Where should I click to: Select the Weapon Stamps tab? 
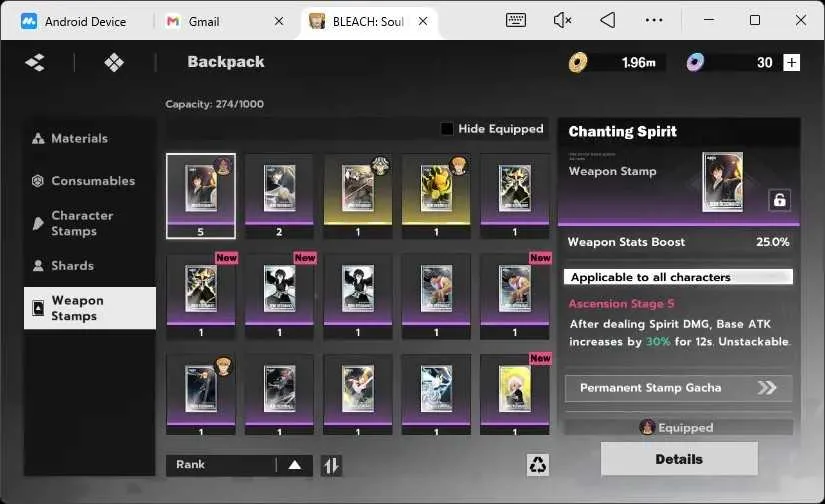pos(89,308)
